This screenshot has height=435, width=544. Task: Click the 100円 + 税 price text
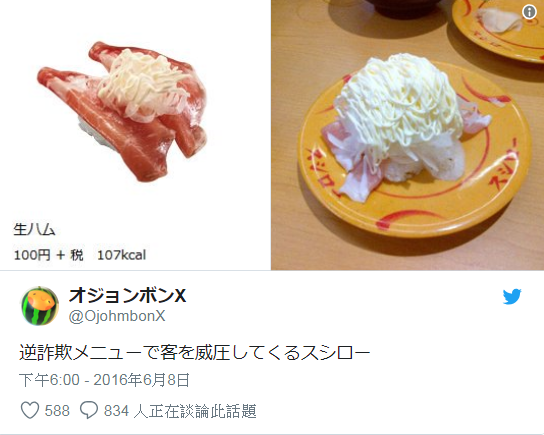point(48,255)
